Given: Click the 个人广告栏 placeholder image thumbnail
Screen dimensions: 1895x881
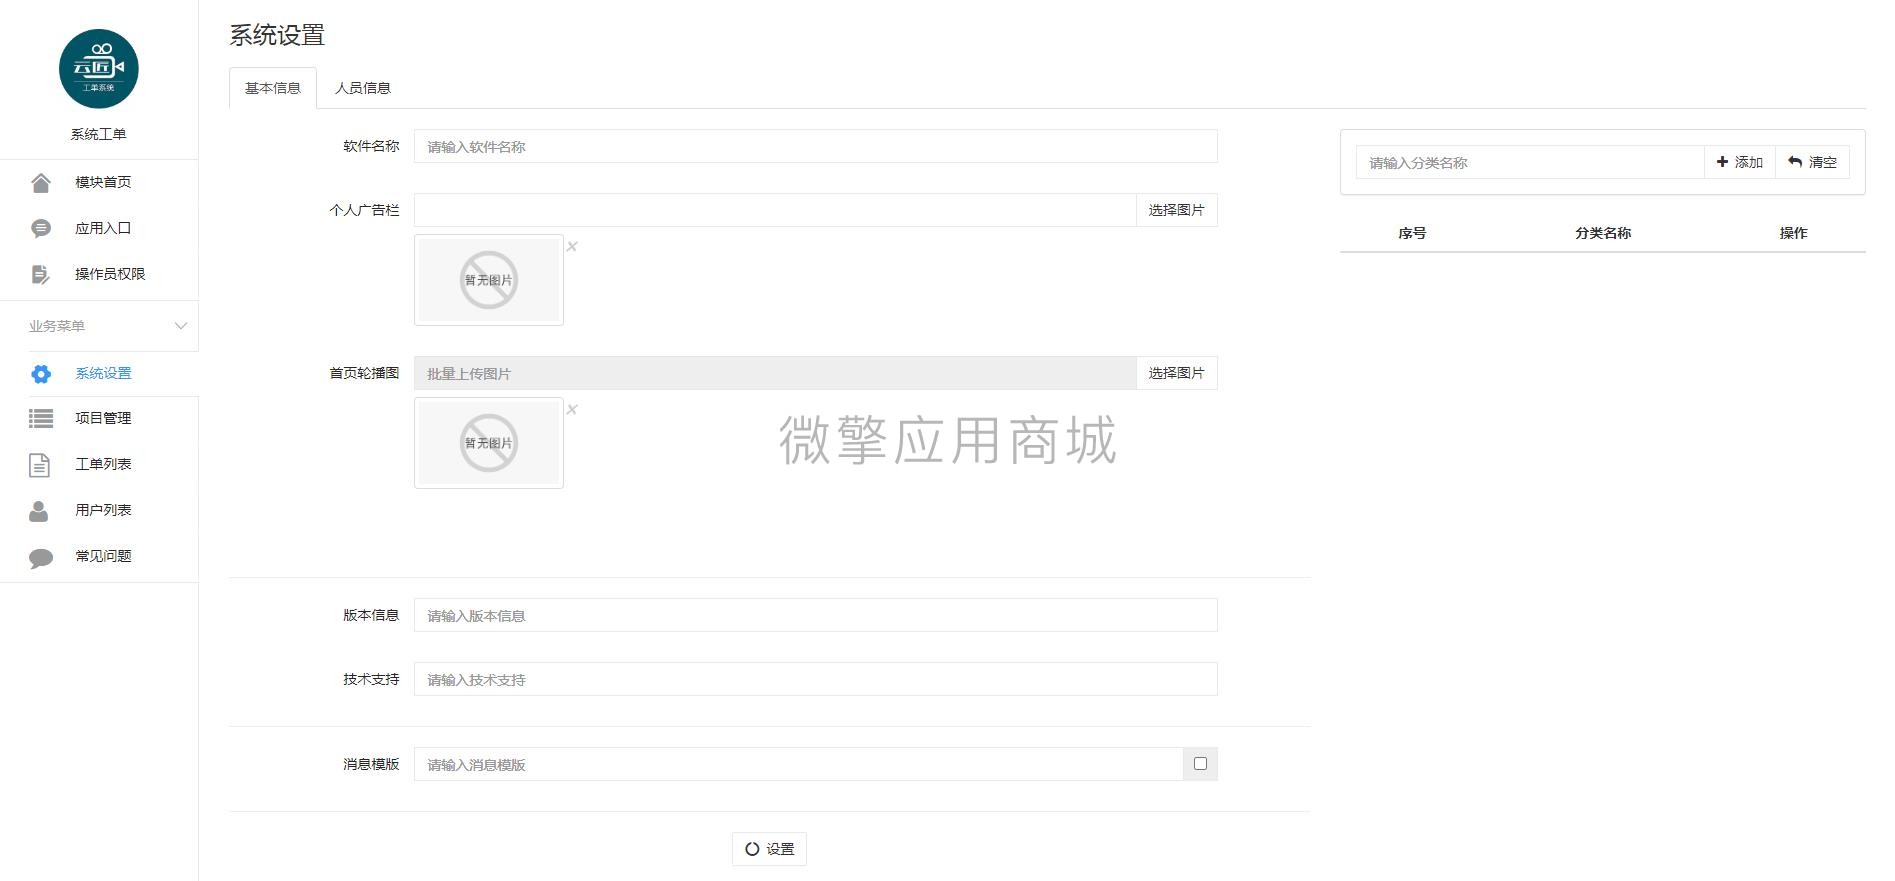Looking at the screenshot, I should (x=489, y=280).
